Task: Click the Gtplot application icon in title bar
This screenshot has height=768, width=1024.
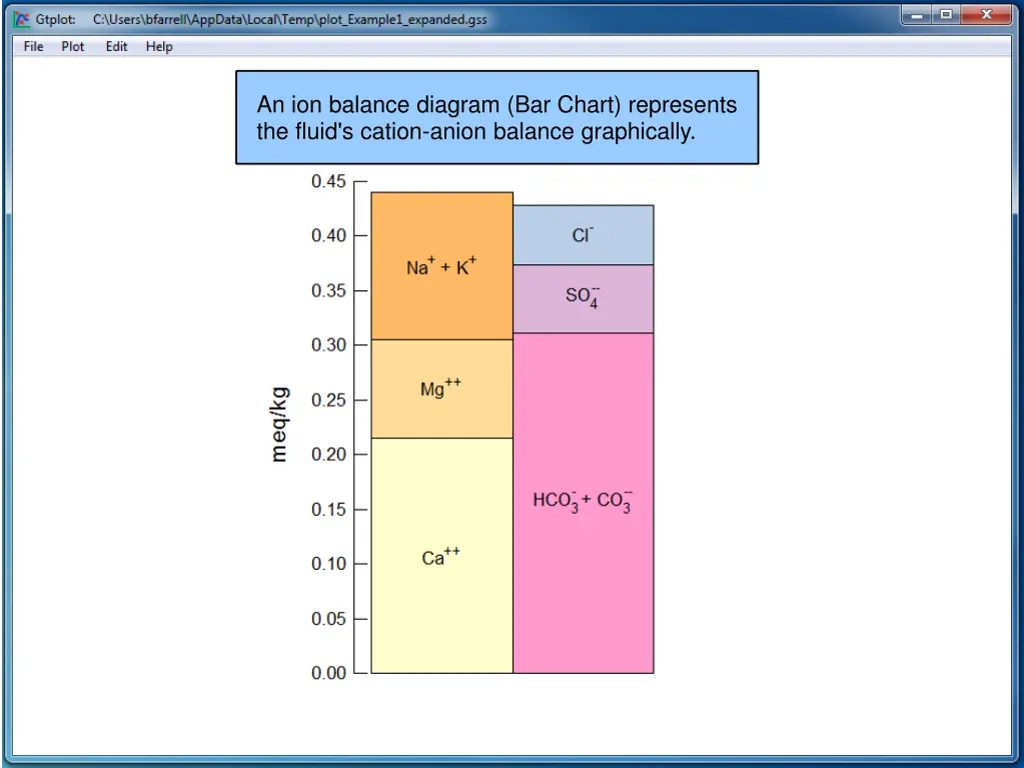Action: tap(21, 19)
